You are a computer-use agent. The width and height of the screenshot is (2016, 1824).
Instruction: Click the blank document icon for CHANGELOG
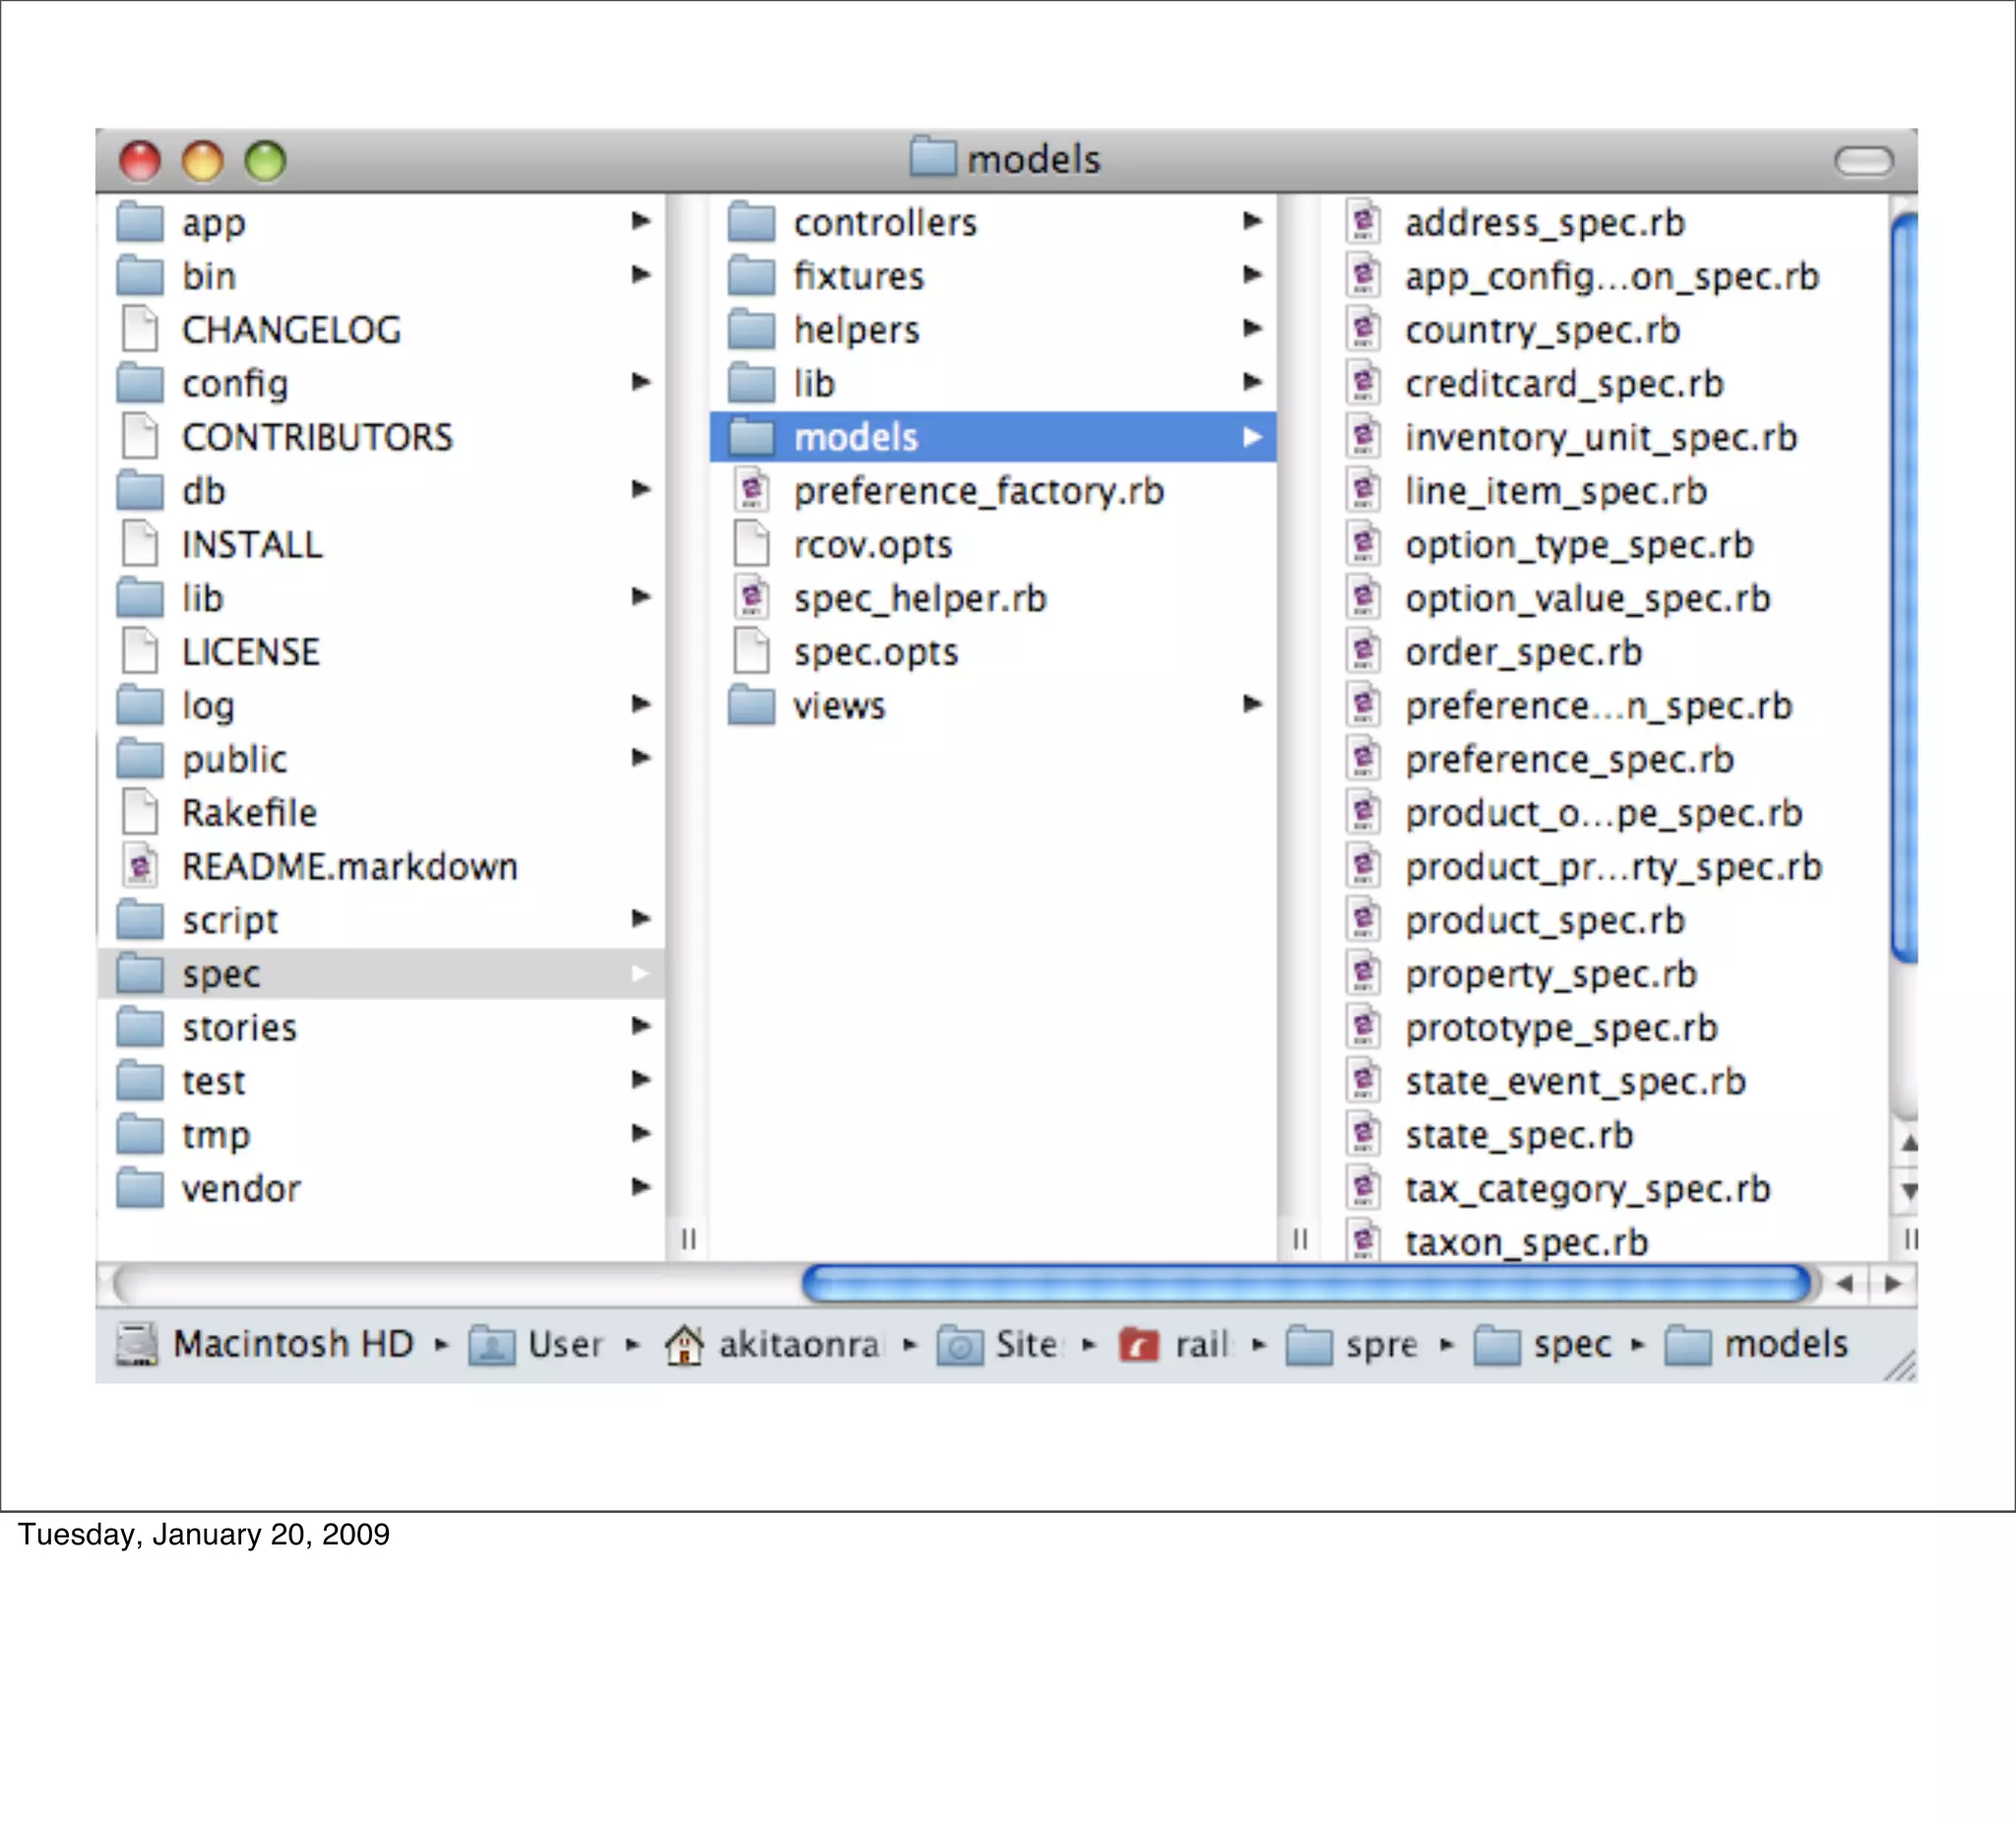tap(140, 329)
